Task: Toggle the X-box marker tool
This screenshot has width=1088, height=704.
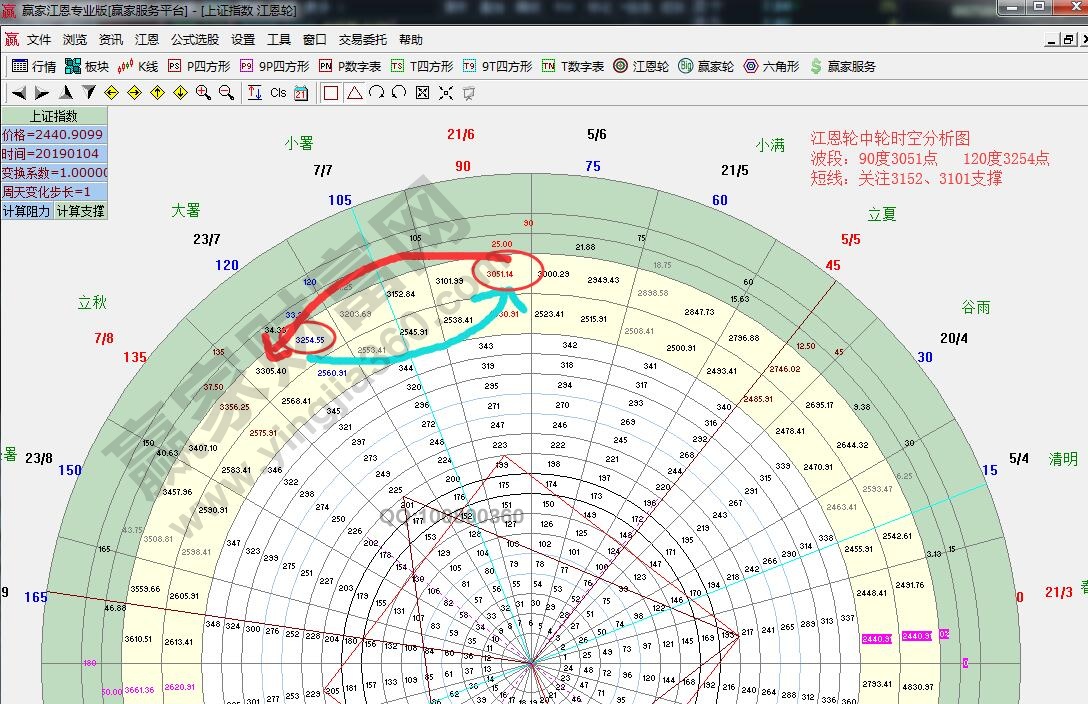Action: (x=422, y=92)
